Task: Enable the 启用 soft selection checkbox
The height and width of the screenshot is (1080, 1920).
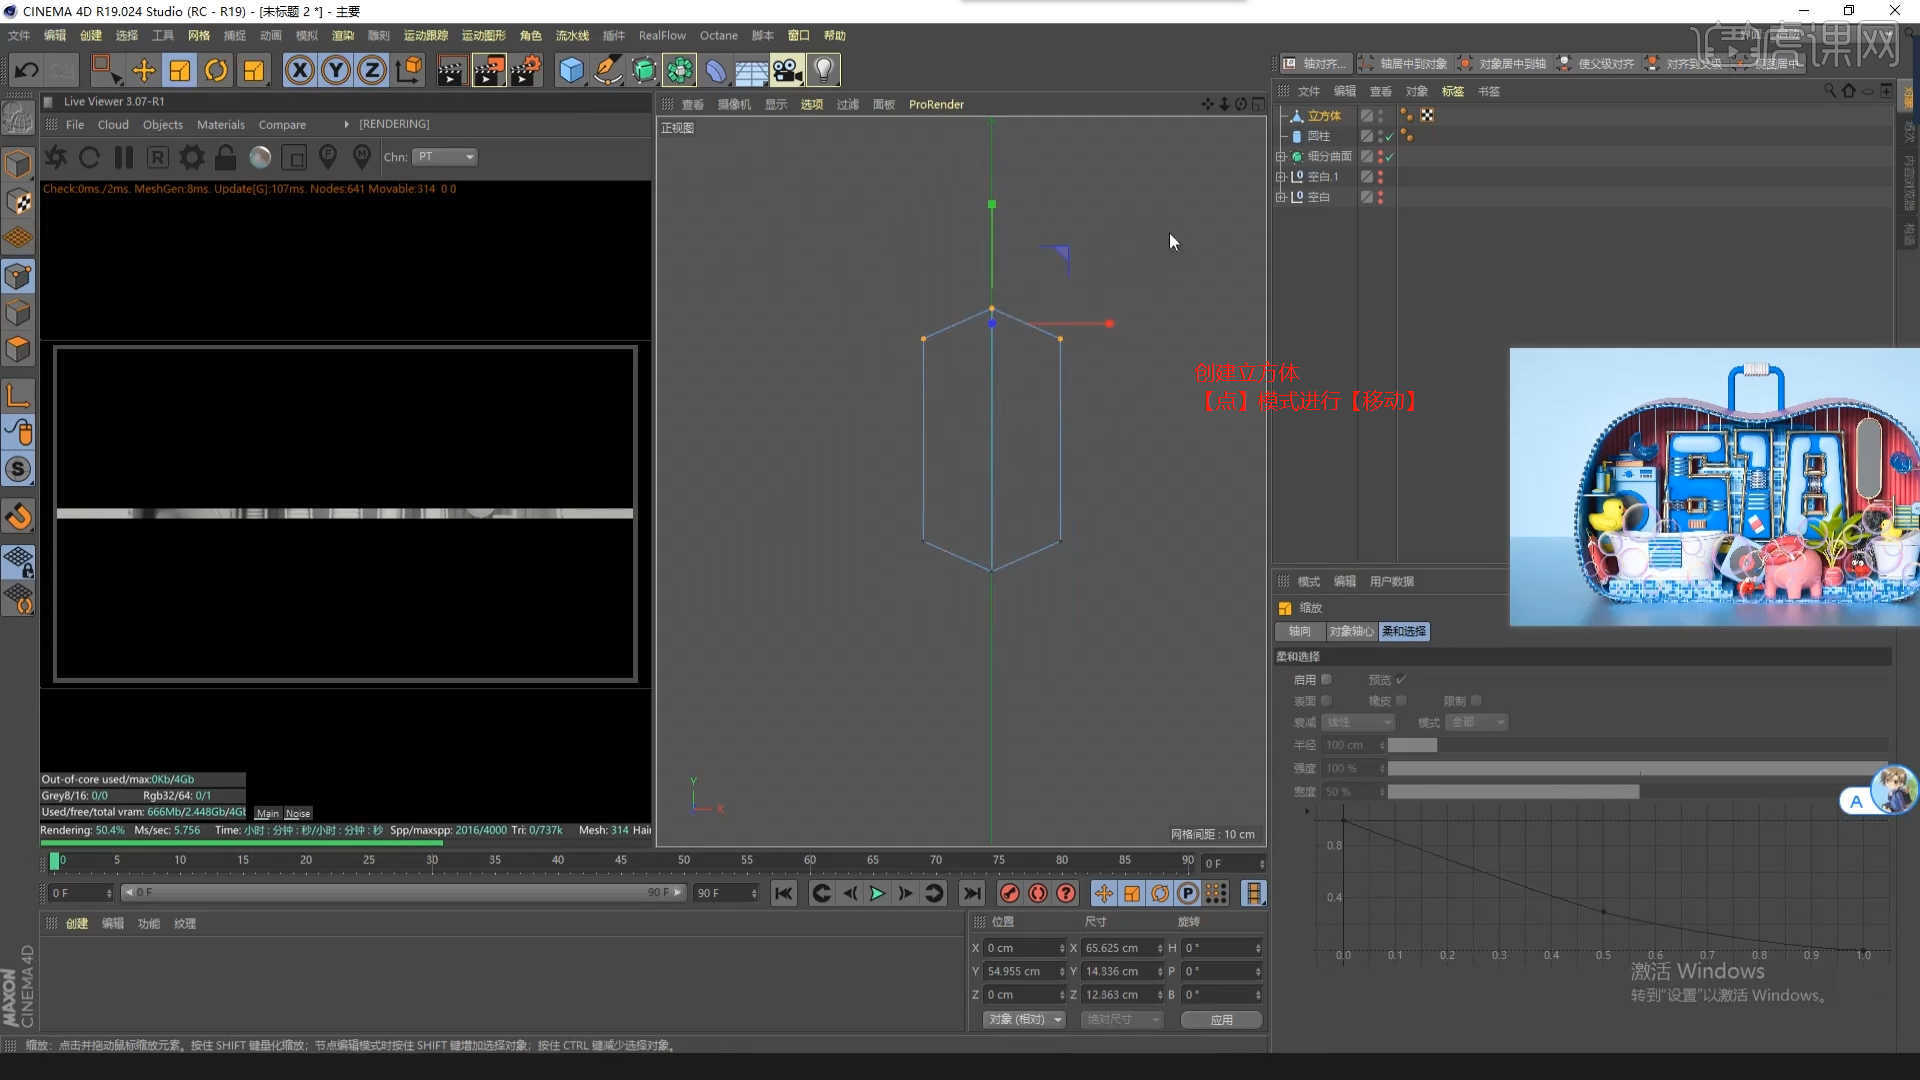Action: click(x=1326, y=680)
